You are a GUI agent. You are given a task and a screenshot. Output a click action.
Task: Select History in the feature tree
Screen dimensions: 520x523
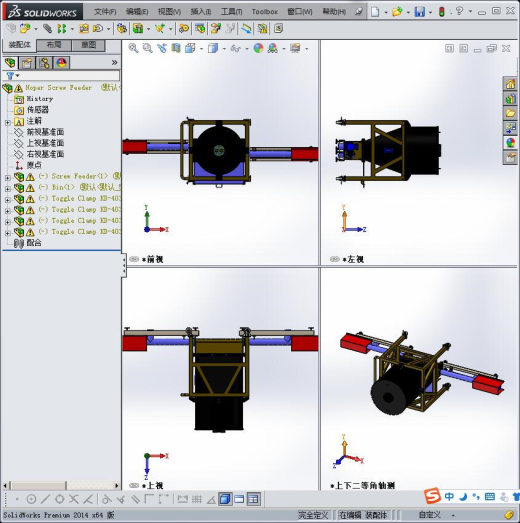click(x=40, y=99)
